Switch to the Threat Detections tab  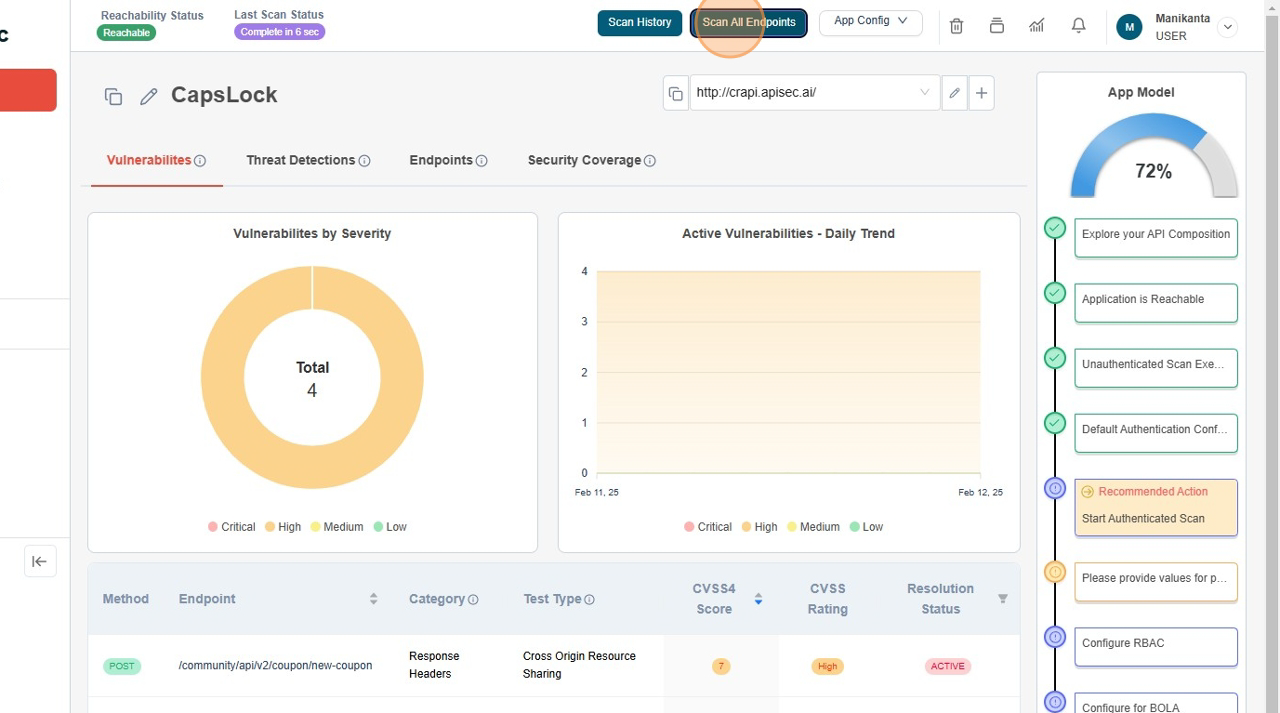coord(301,160)
